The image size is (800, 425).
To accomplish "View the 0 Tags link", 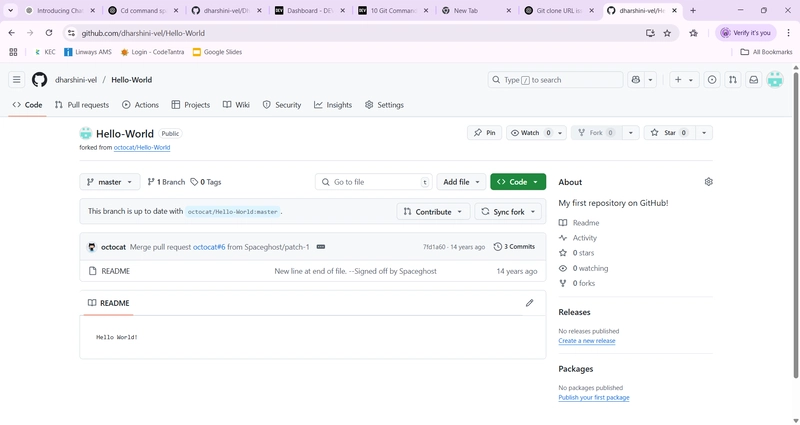I will point(206,182).
